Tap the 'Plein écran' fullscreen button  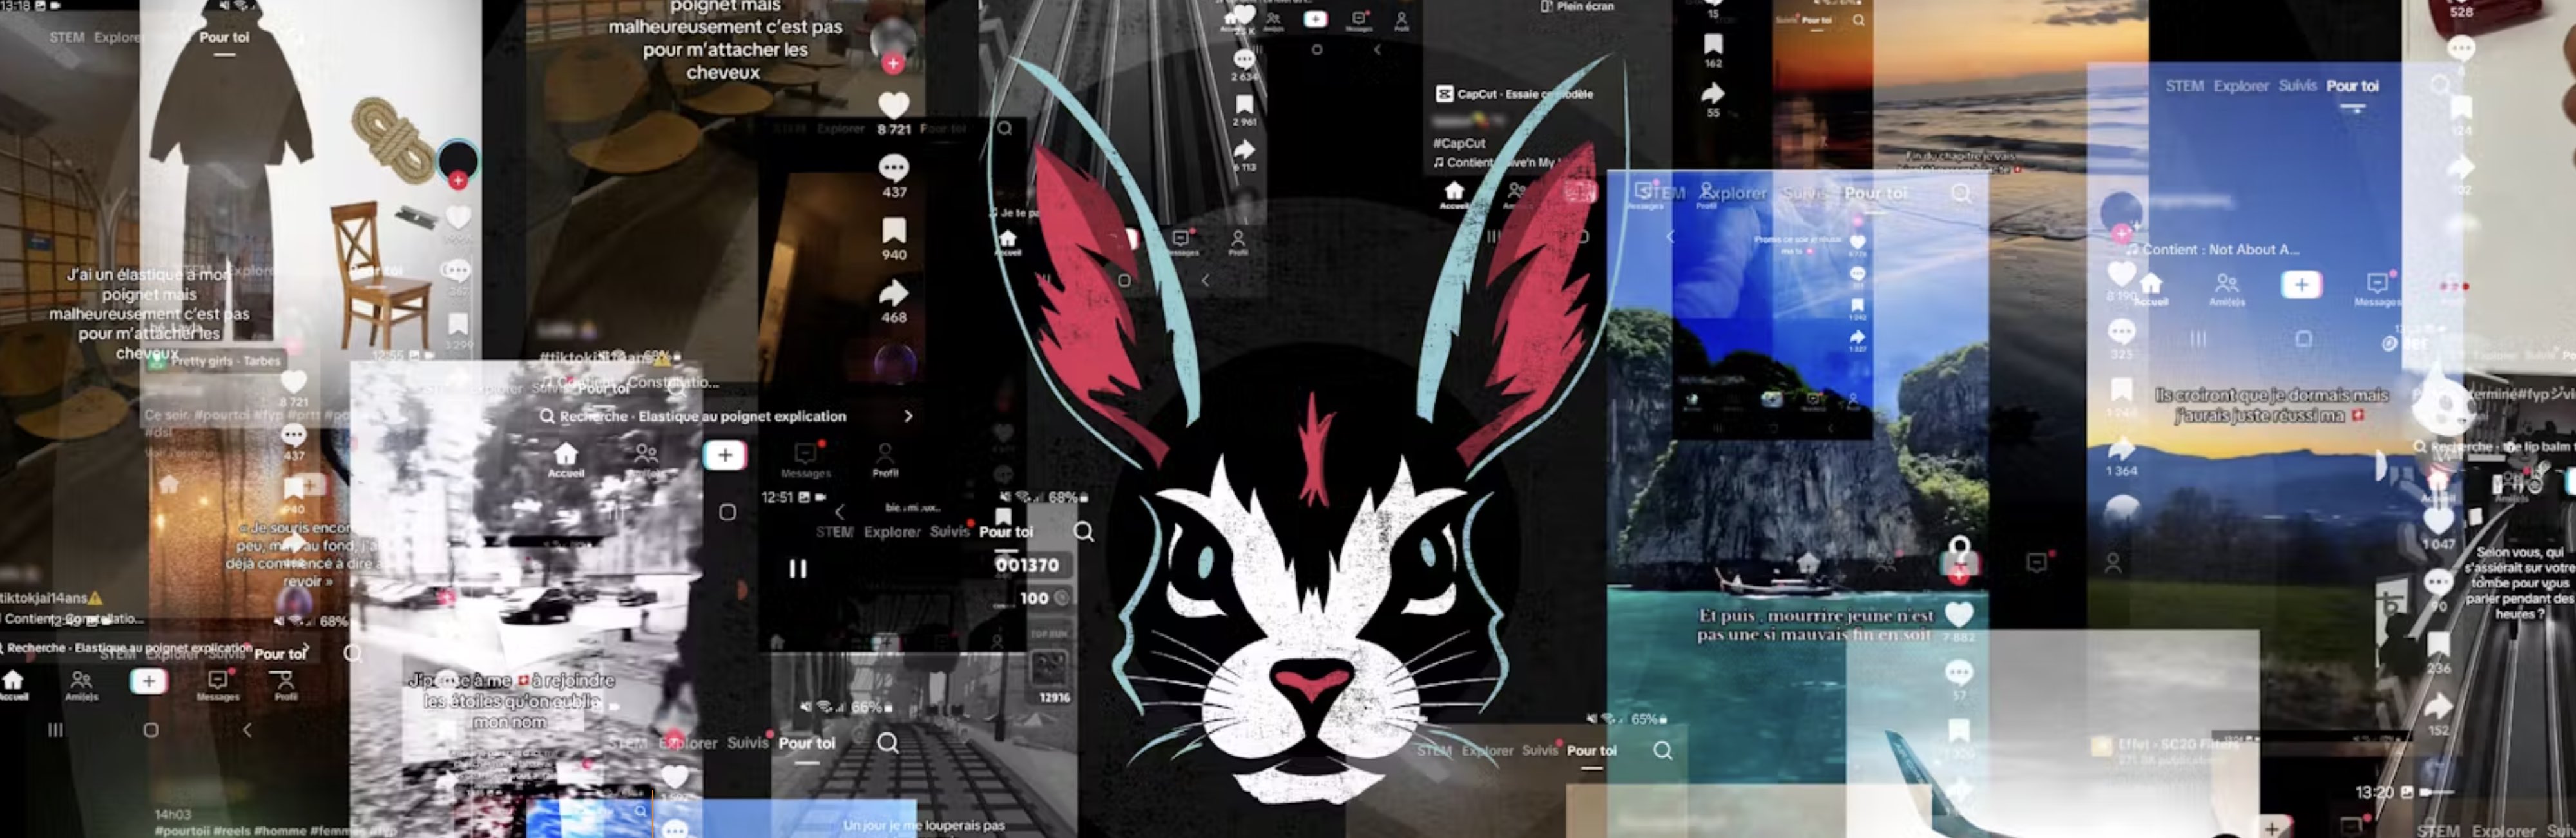[x=1577, y=6]
